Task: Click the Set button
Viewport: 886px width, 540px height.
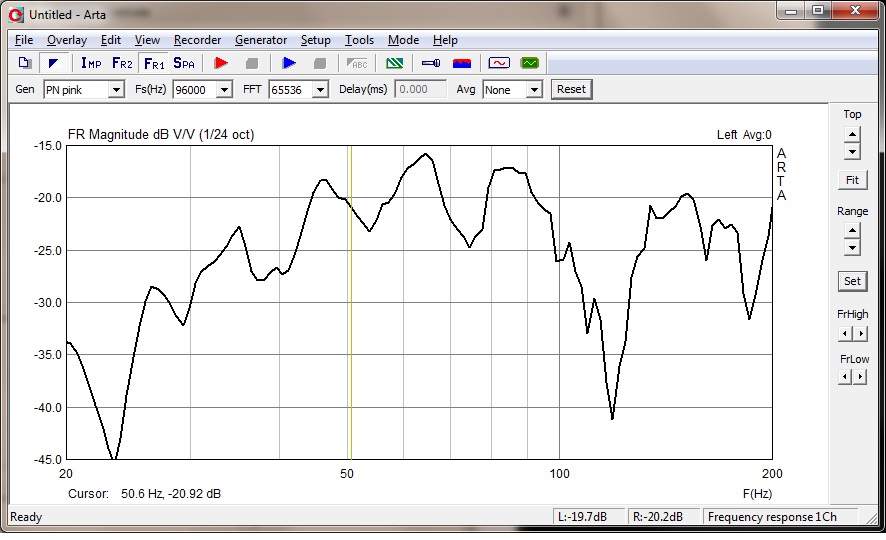Action: [852, 281]
